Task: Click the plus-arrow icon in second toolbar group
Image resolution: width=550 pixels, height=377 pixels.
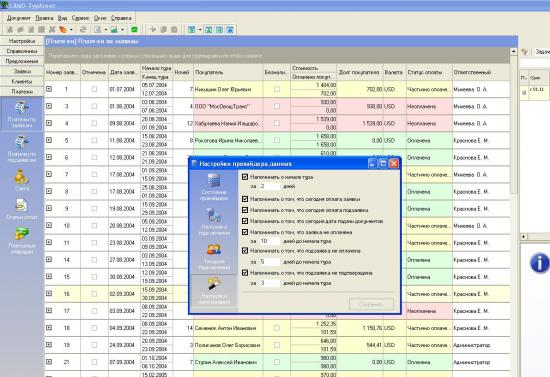Action: [x=153, y=30]
